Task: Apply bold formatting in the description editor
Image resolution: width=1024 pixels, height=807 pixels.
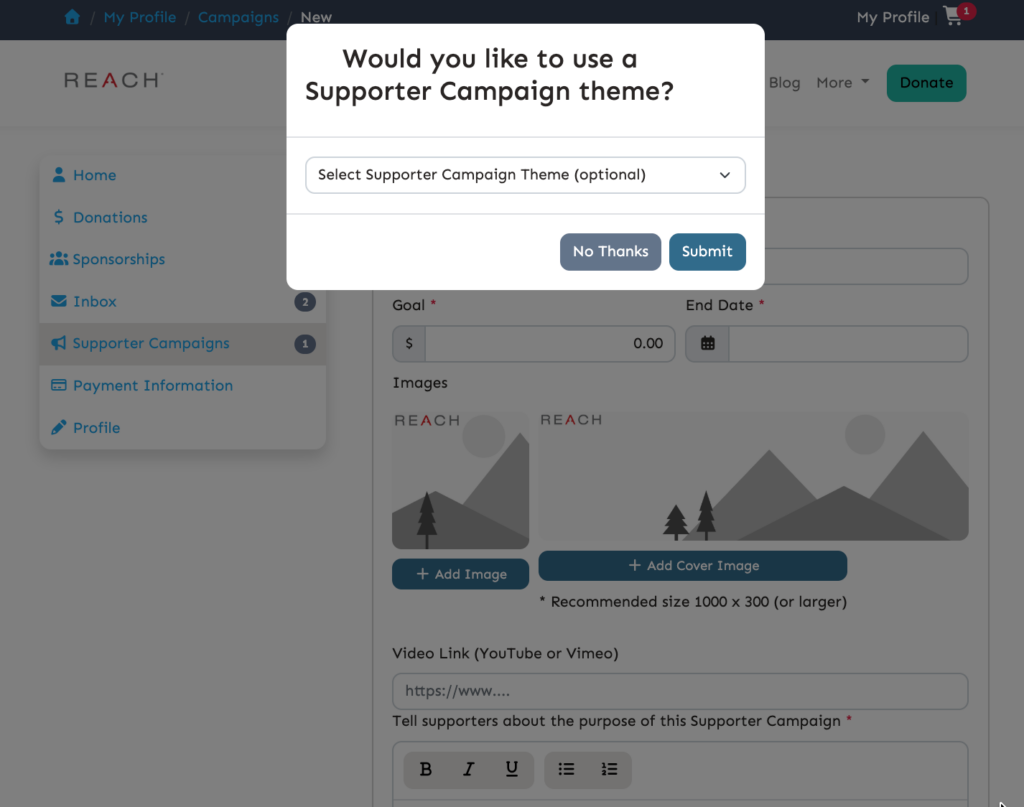Action: 425,770
